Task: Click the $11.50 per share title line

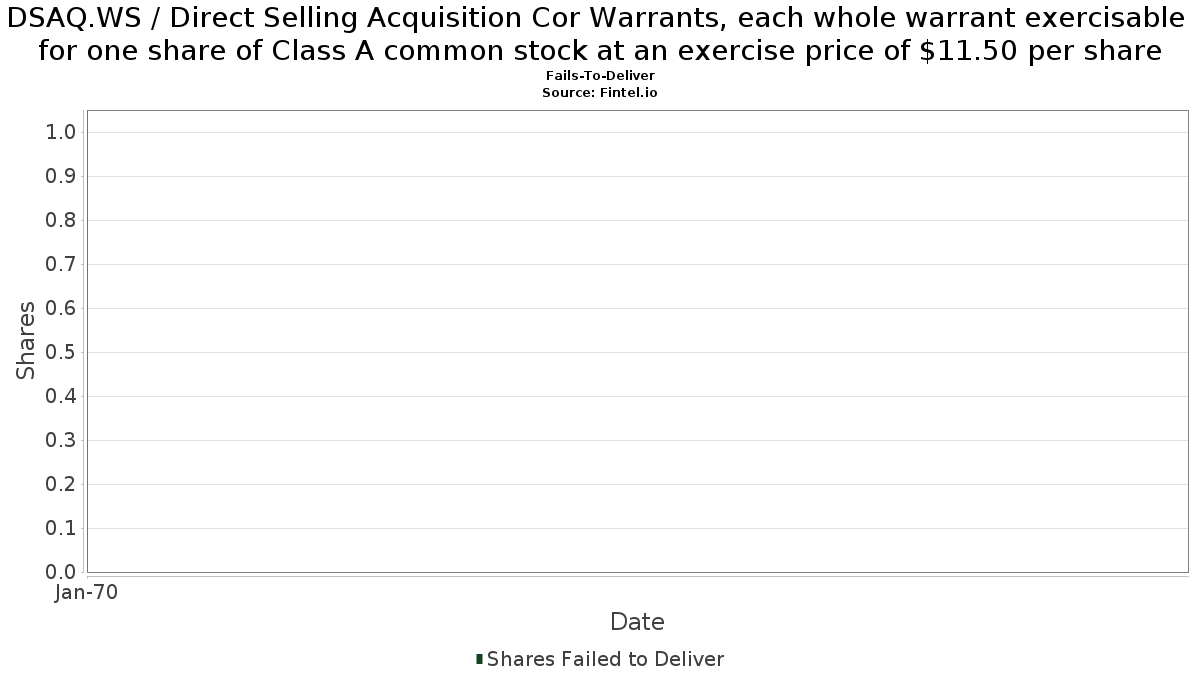Action: (600, 50)
